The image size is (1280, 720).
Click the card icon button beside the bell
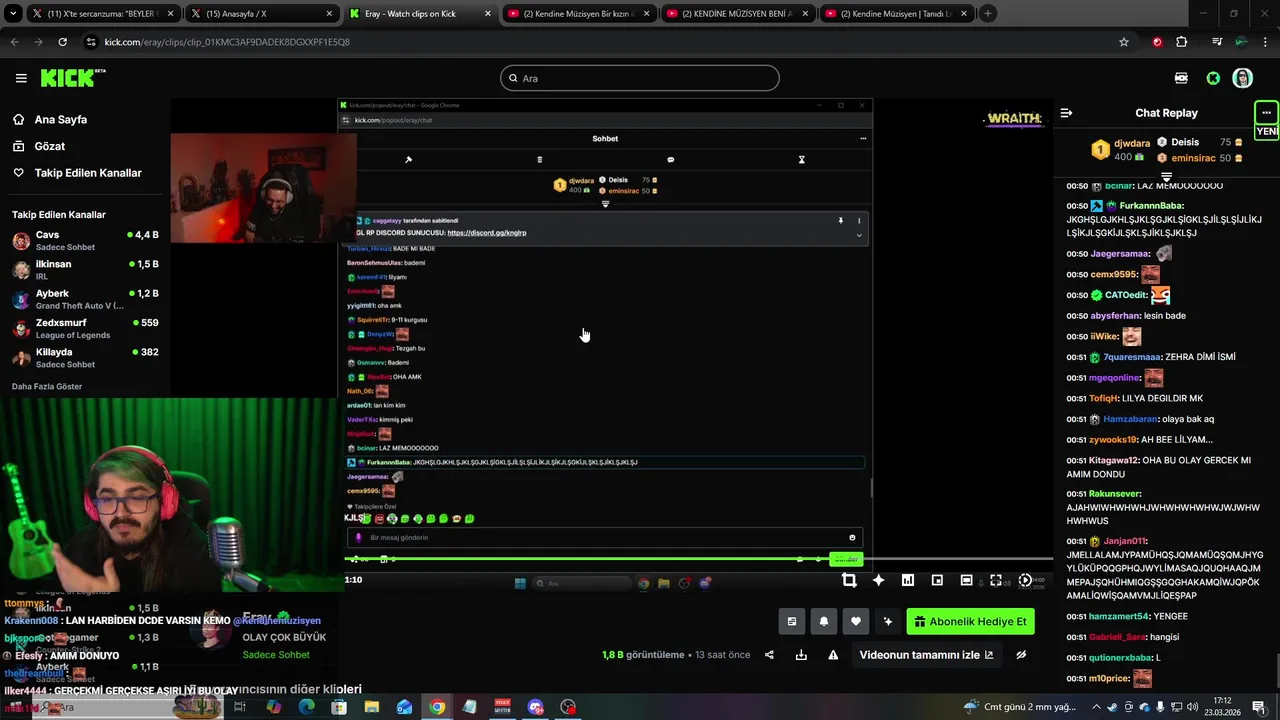(x=792, y=621)
